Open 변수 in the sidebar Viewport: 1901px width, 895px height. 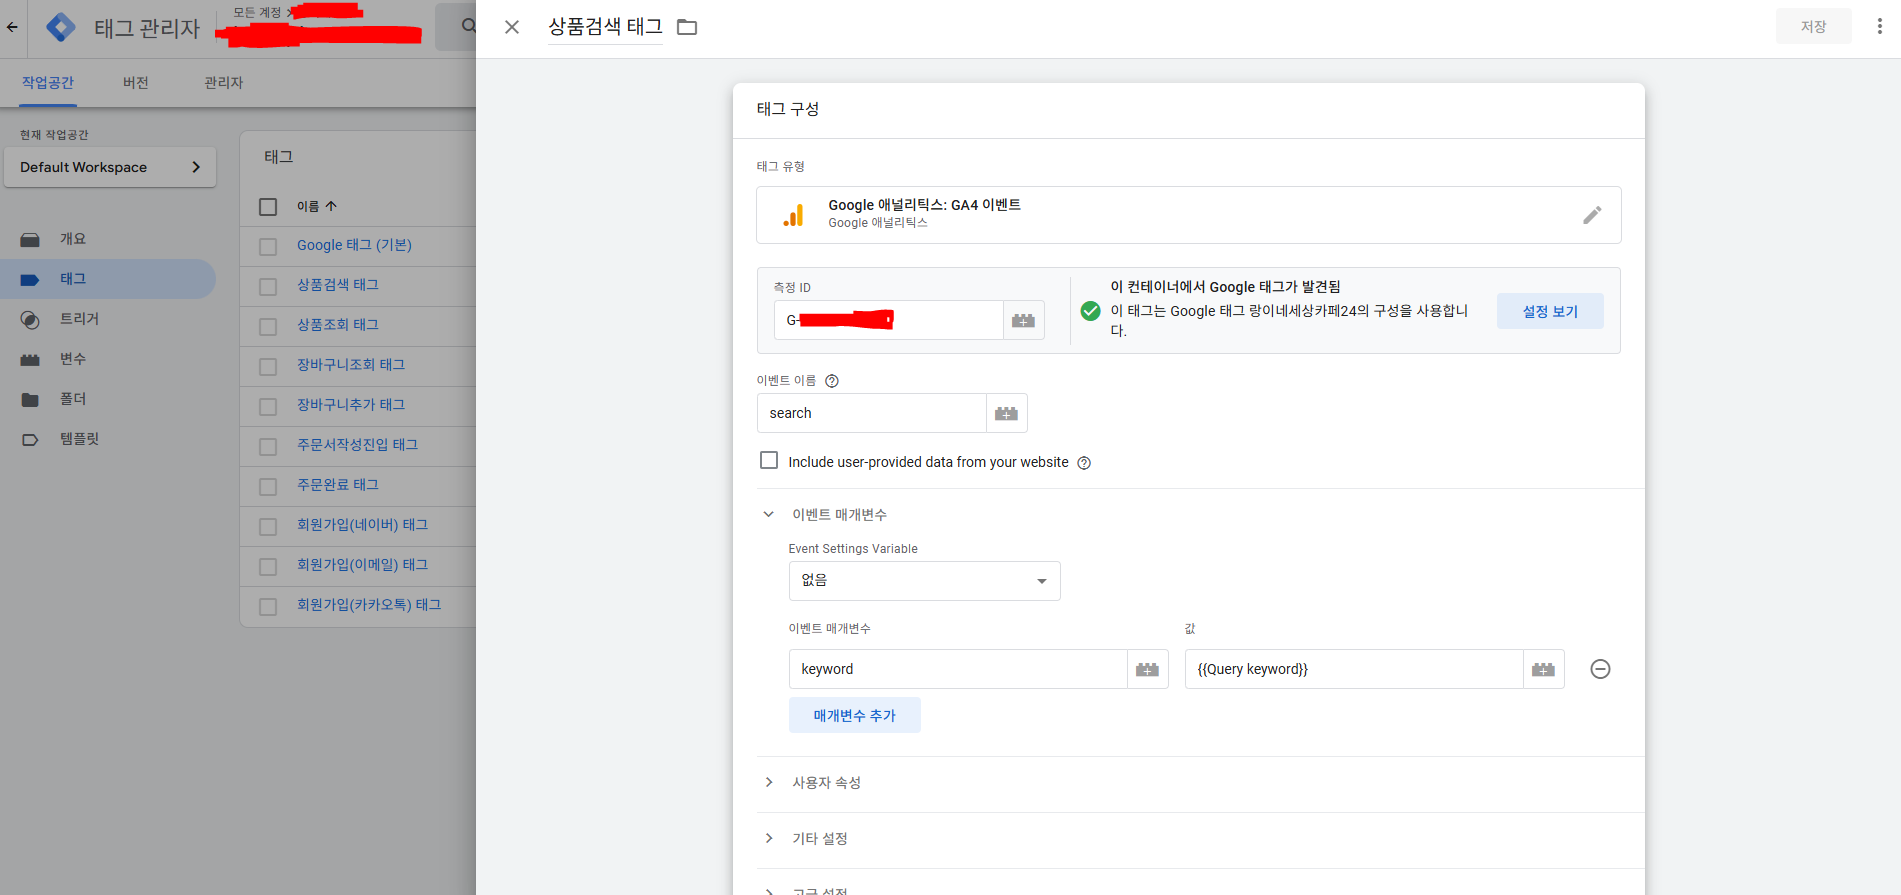click(x=108, y=359)
